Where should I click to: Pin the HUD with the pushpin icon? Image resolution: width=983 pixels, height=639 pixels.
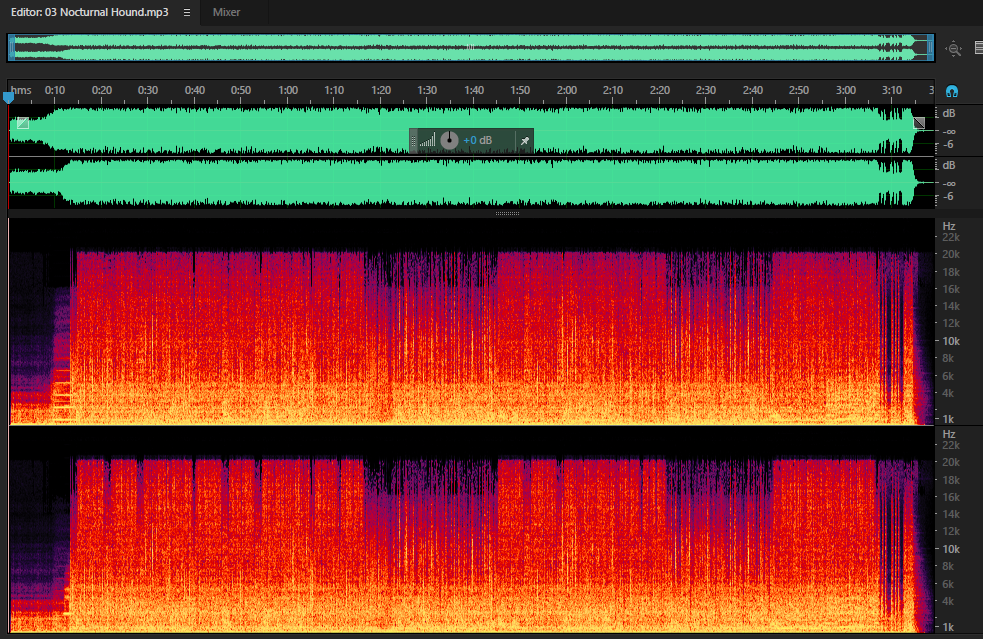[525, 140]
